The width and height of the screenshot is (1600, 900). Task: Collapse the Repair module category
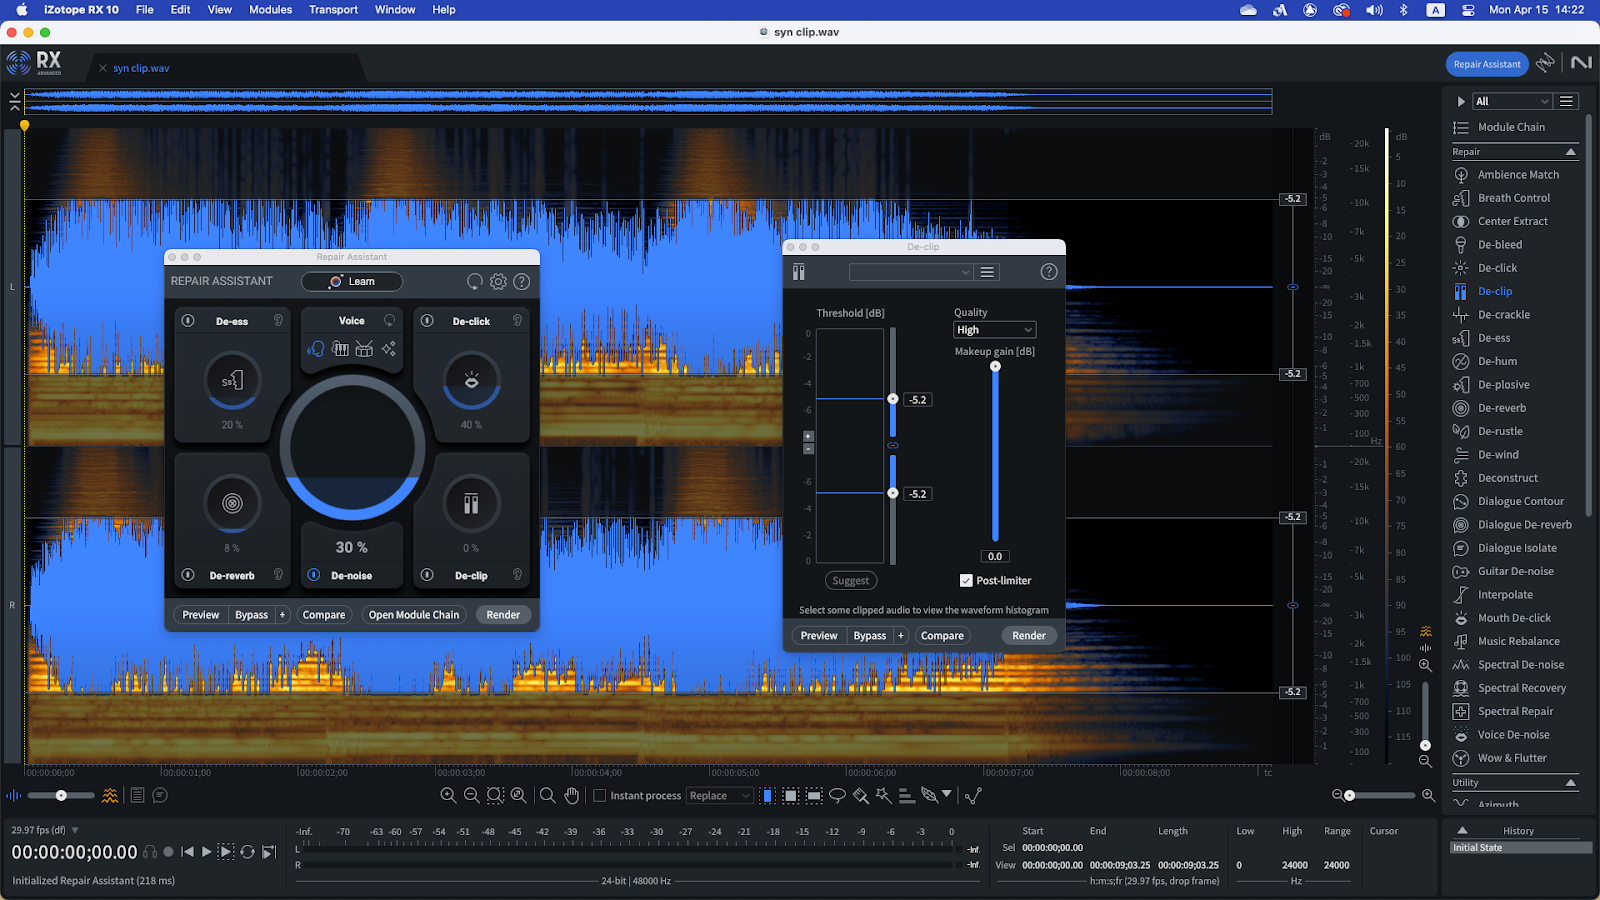(x=1571, y=152)
